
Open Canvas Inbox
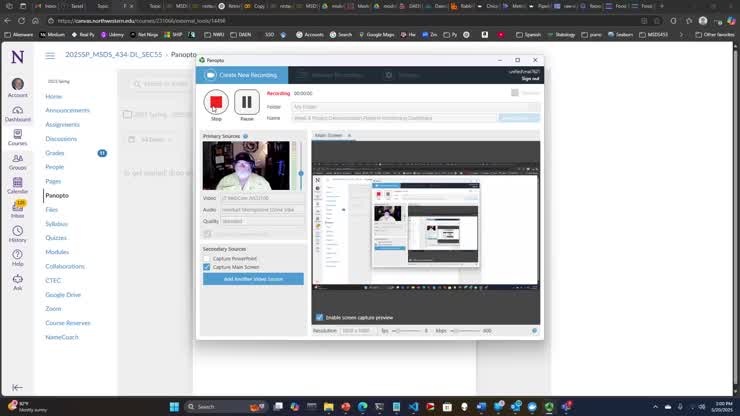(17, 210)
